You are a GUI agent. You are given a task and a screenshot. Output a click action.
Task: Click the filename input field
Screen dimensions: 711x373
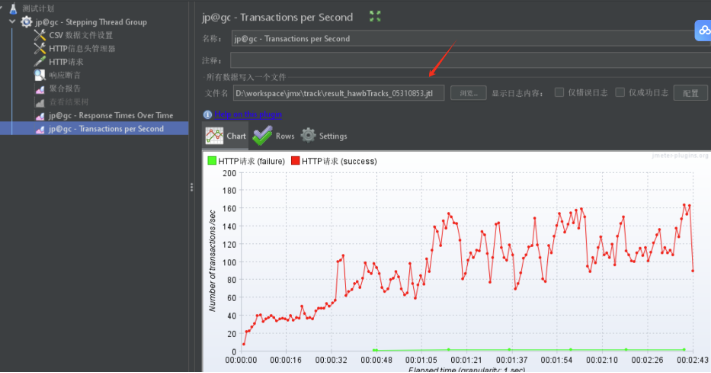click(x=338, y=93)
